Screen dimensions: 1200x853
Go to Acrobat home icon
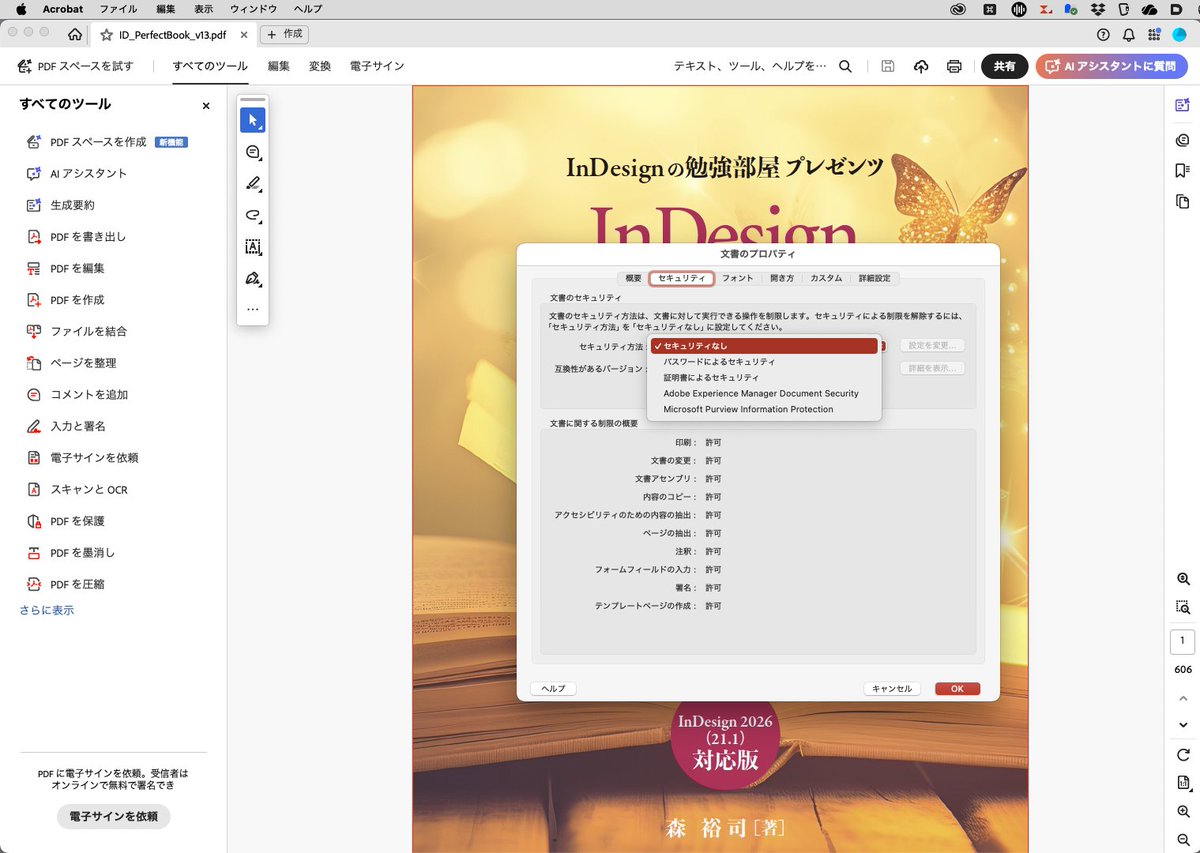pos(75,34)
